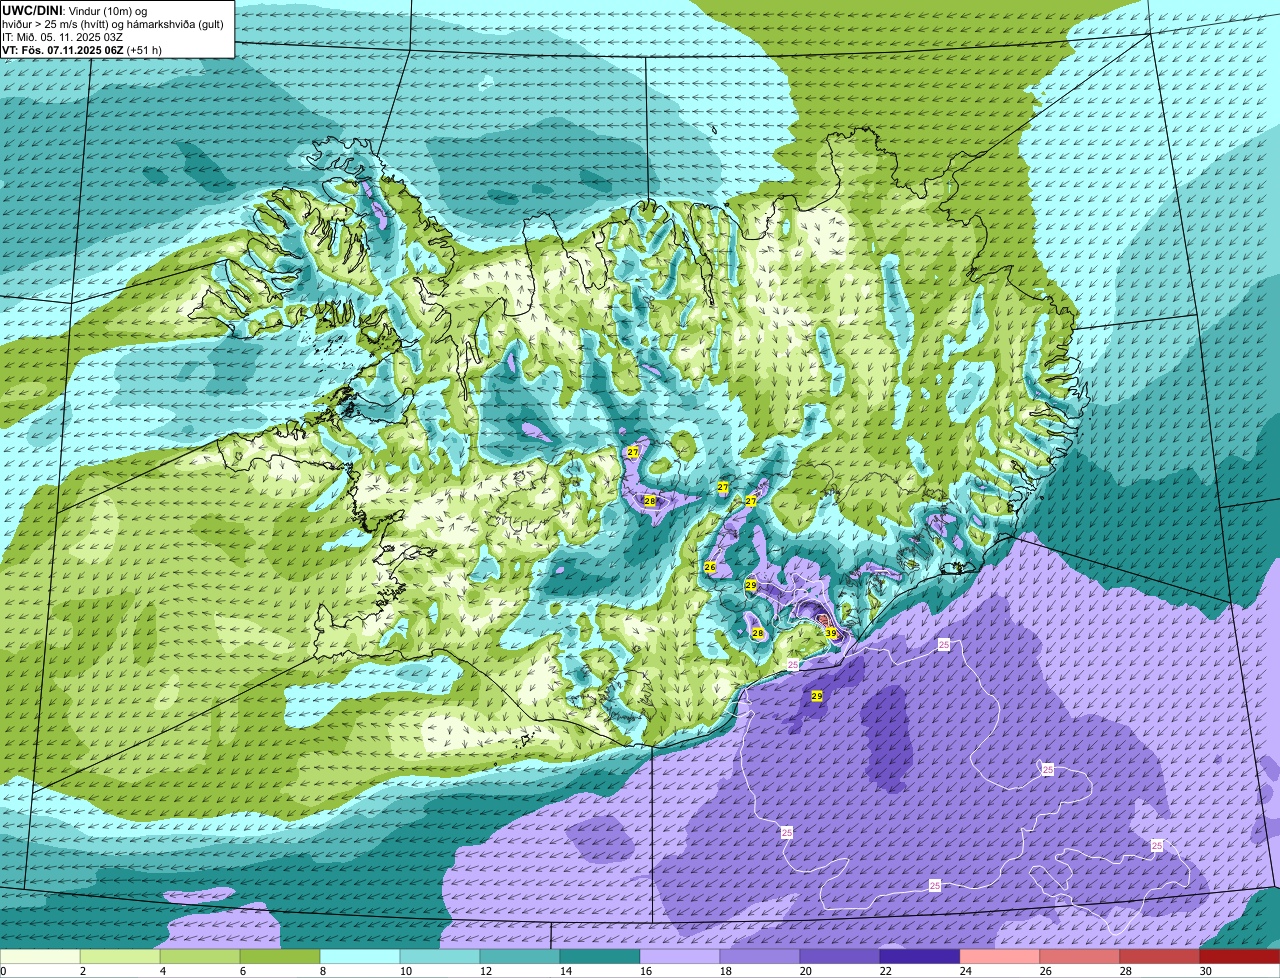
Task: Click the yellow 39 maximum gust label
Action: tap(831, 633)
